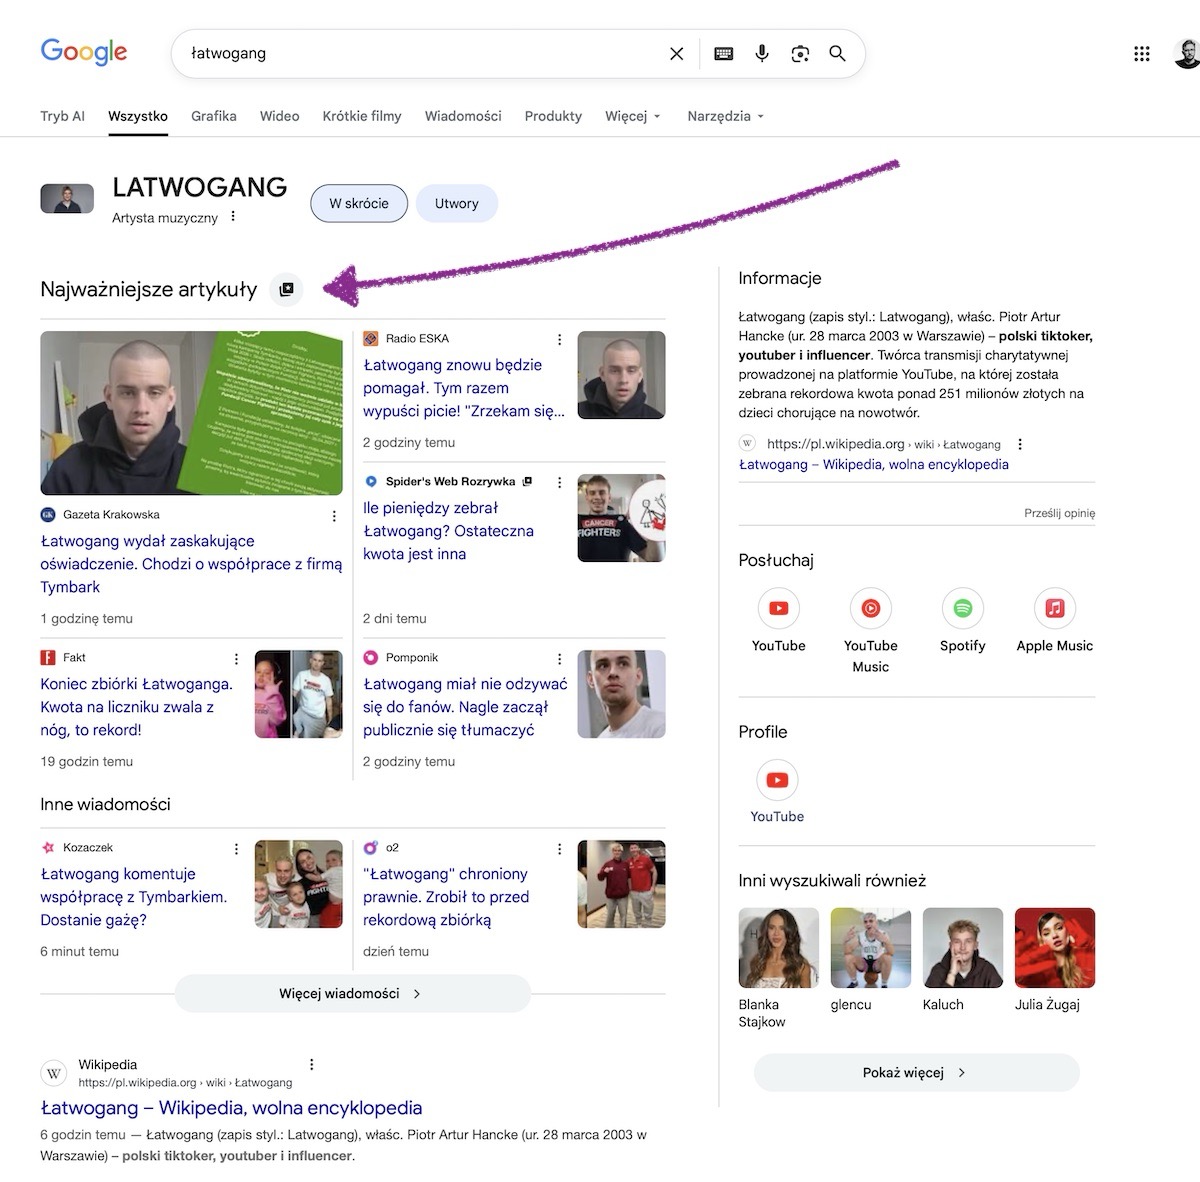1200x1182 pixels.
Task: Open the on-screen keyboard input tool
Action: pos(724,54)
